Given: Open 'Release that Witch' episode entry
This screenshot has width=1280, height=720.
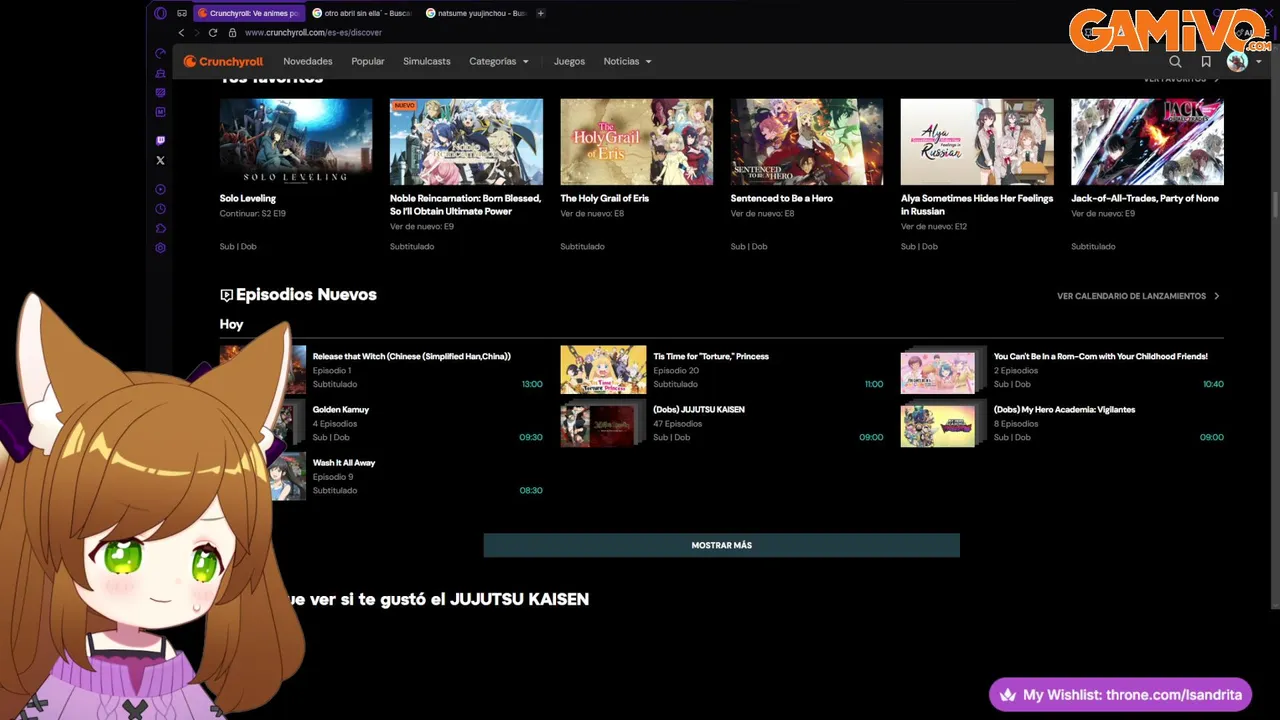Looking at the screenshot, I should (x=381, y=370).
